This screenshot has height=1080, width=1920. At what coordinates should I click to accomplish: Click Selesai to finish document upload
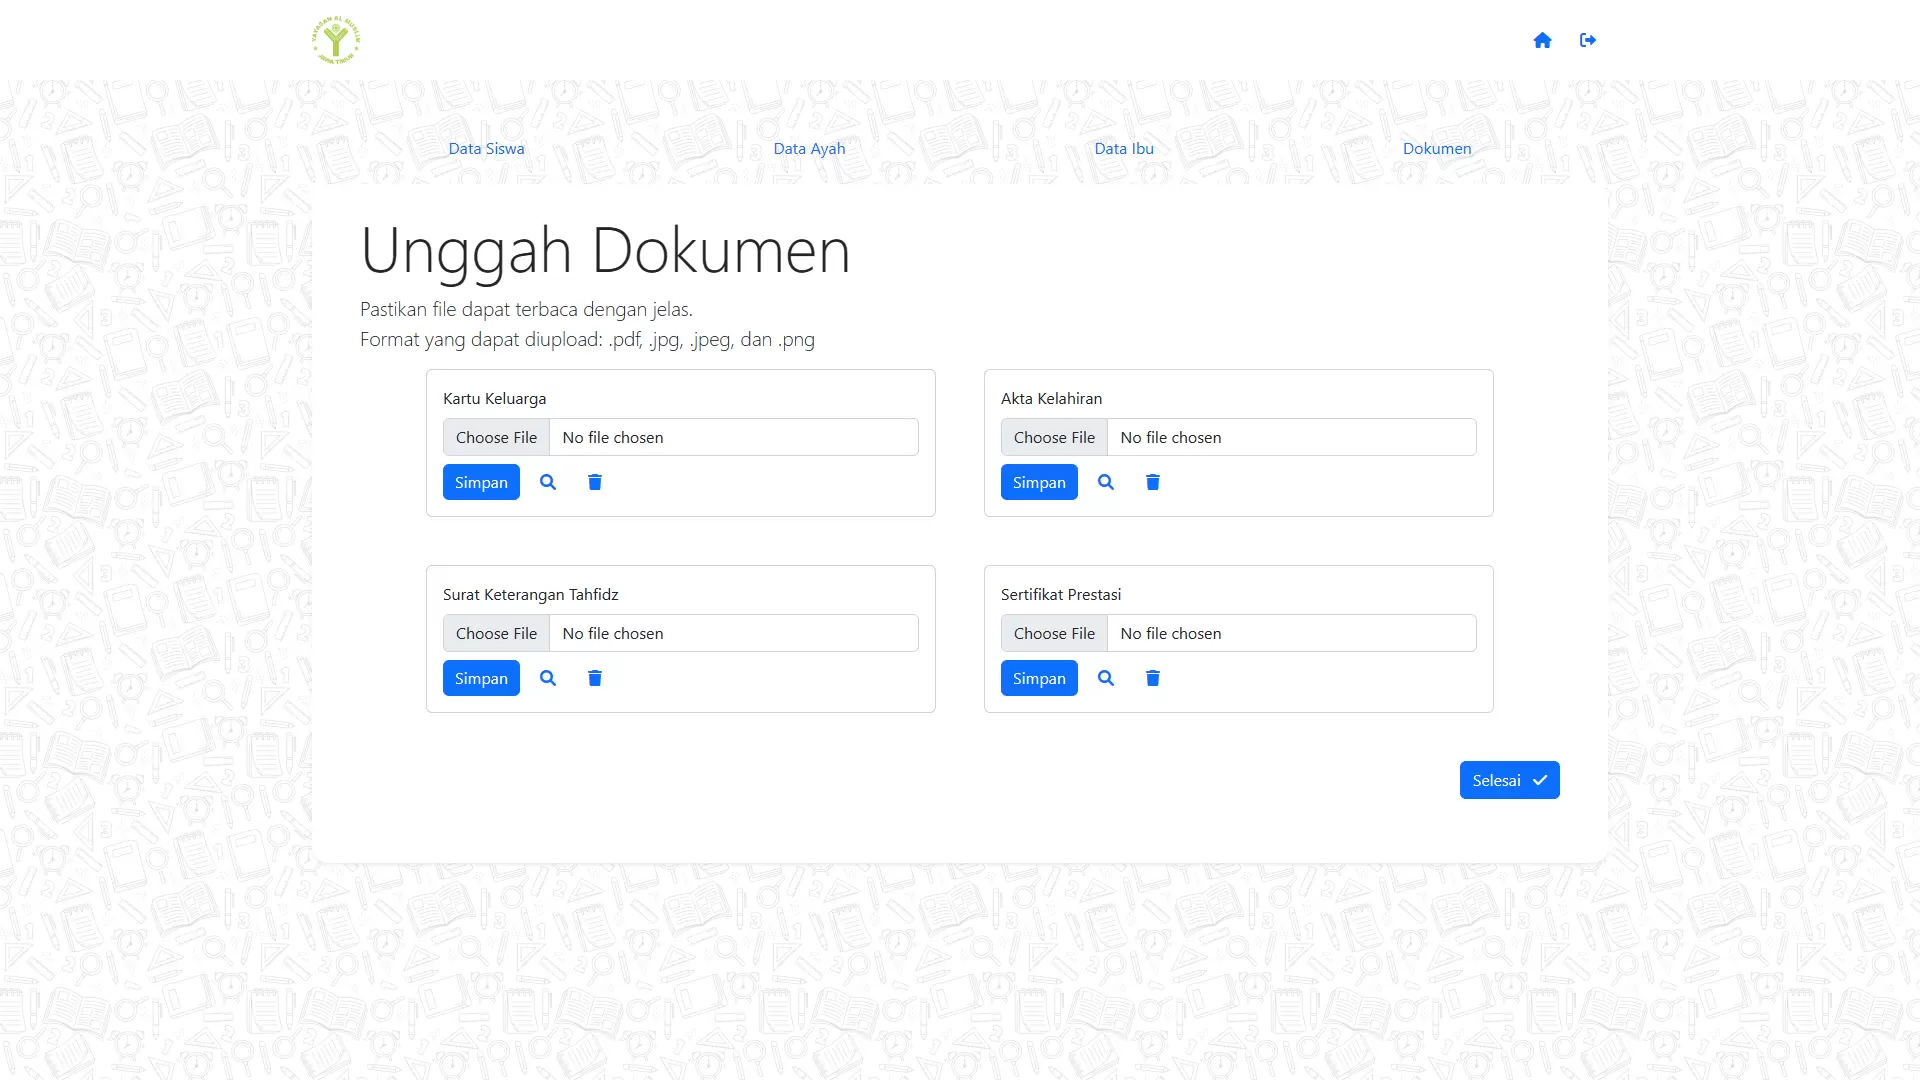pos(1510,779)
